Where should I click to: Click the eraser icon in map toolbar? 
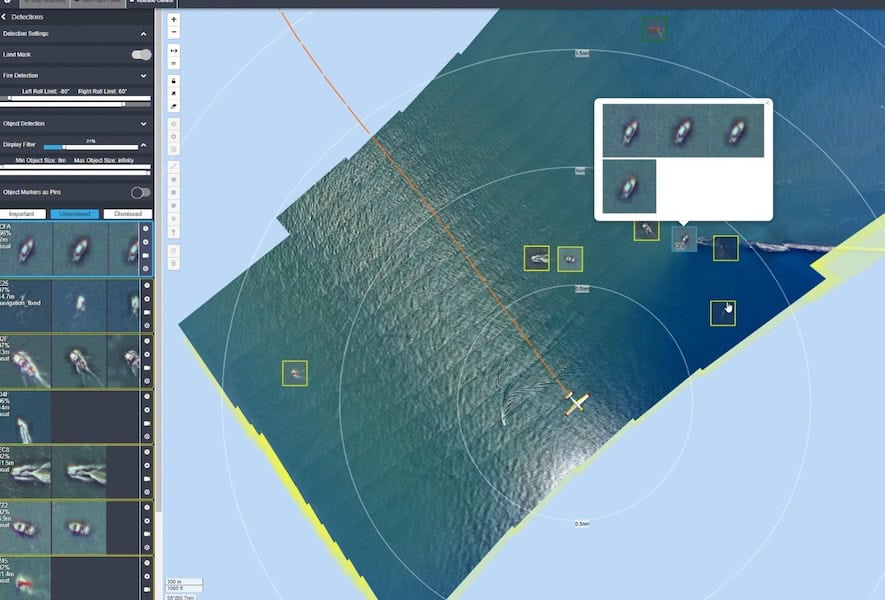click(x=173, y=106)
